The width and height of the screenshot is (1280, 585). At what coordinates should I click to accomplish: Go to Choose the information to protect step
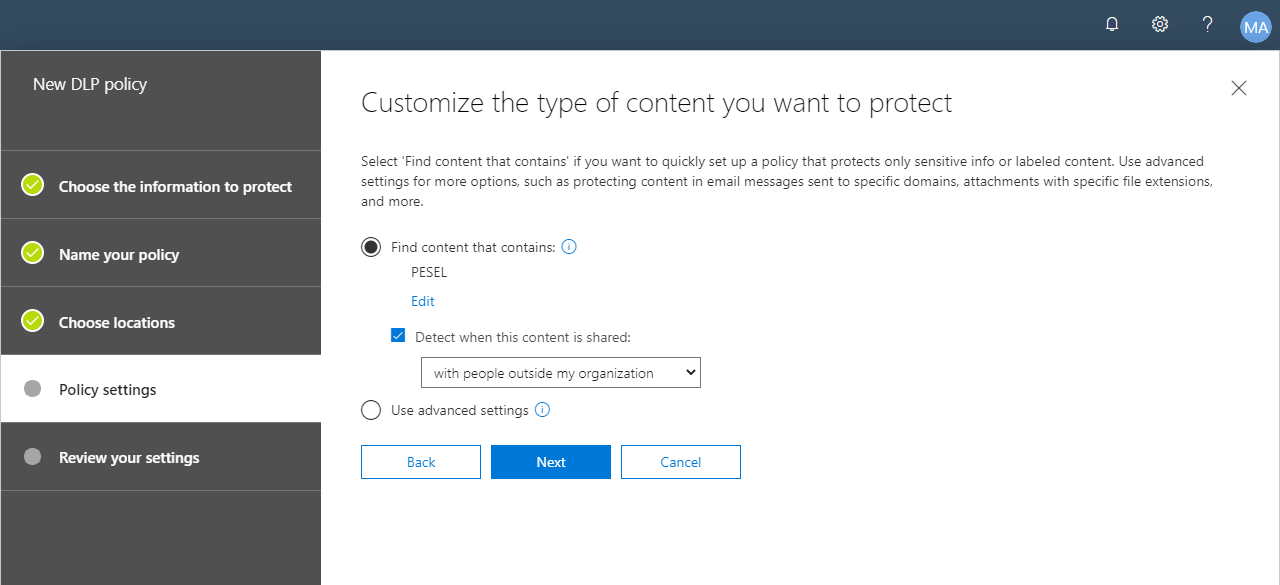160,185
